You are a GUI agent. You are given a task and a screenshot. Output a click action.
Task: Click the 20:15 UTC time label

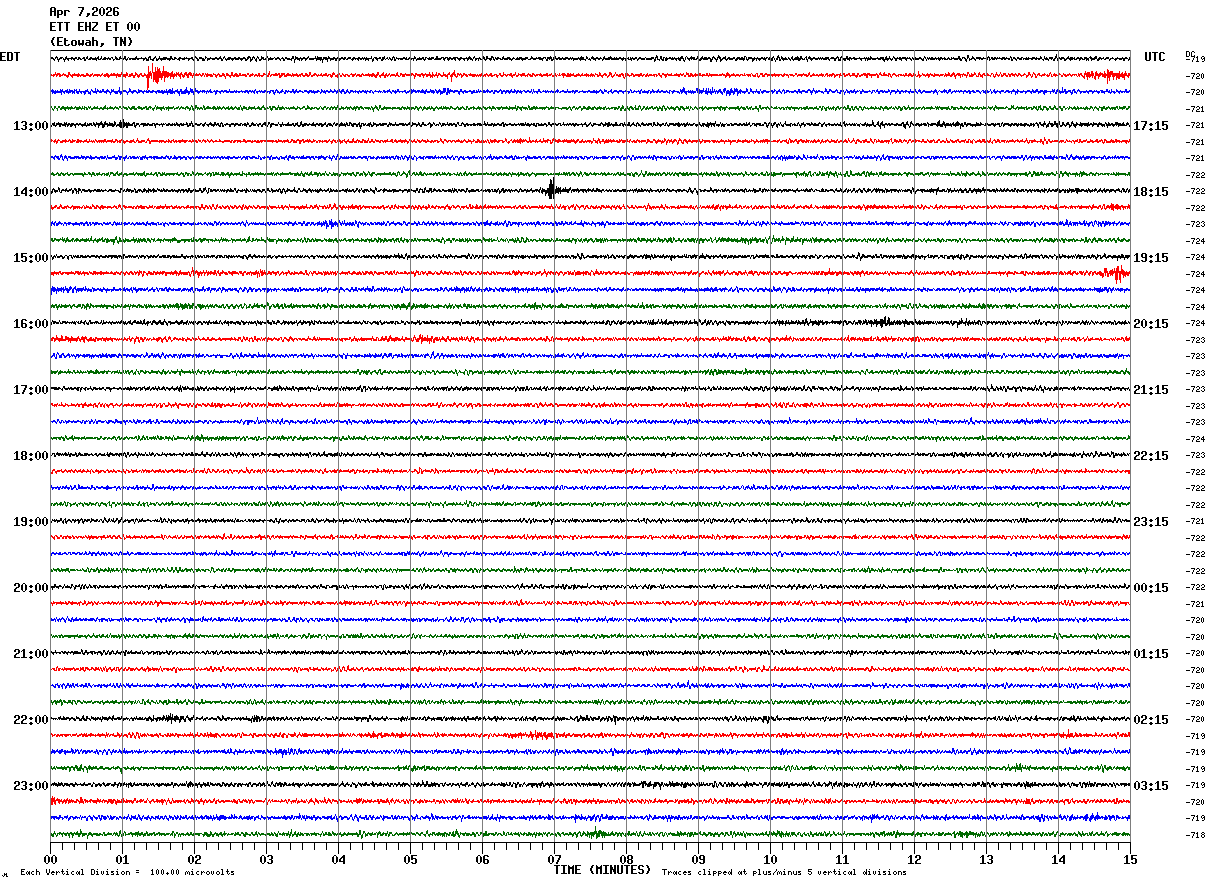click(x=1150, y=324)
